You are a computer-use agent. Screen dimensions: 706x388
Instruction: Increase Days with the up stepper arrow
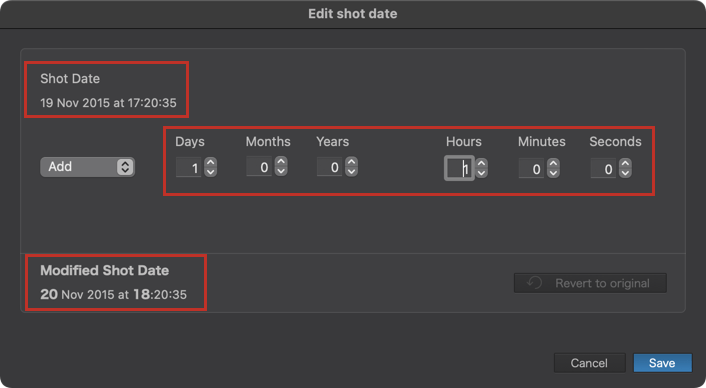(210, 162)
